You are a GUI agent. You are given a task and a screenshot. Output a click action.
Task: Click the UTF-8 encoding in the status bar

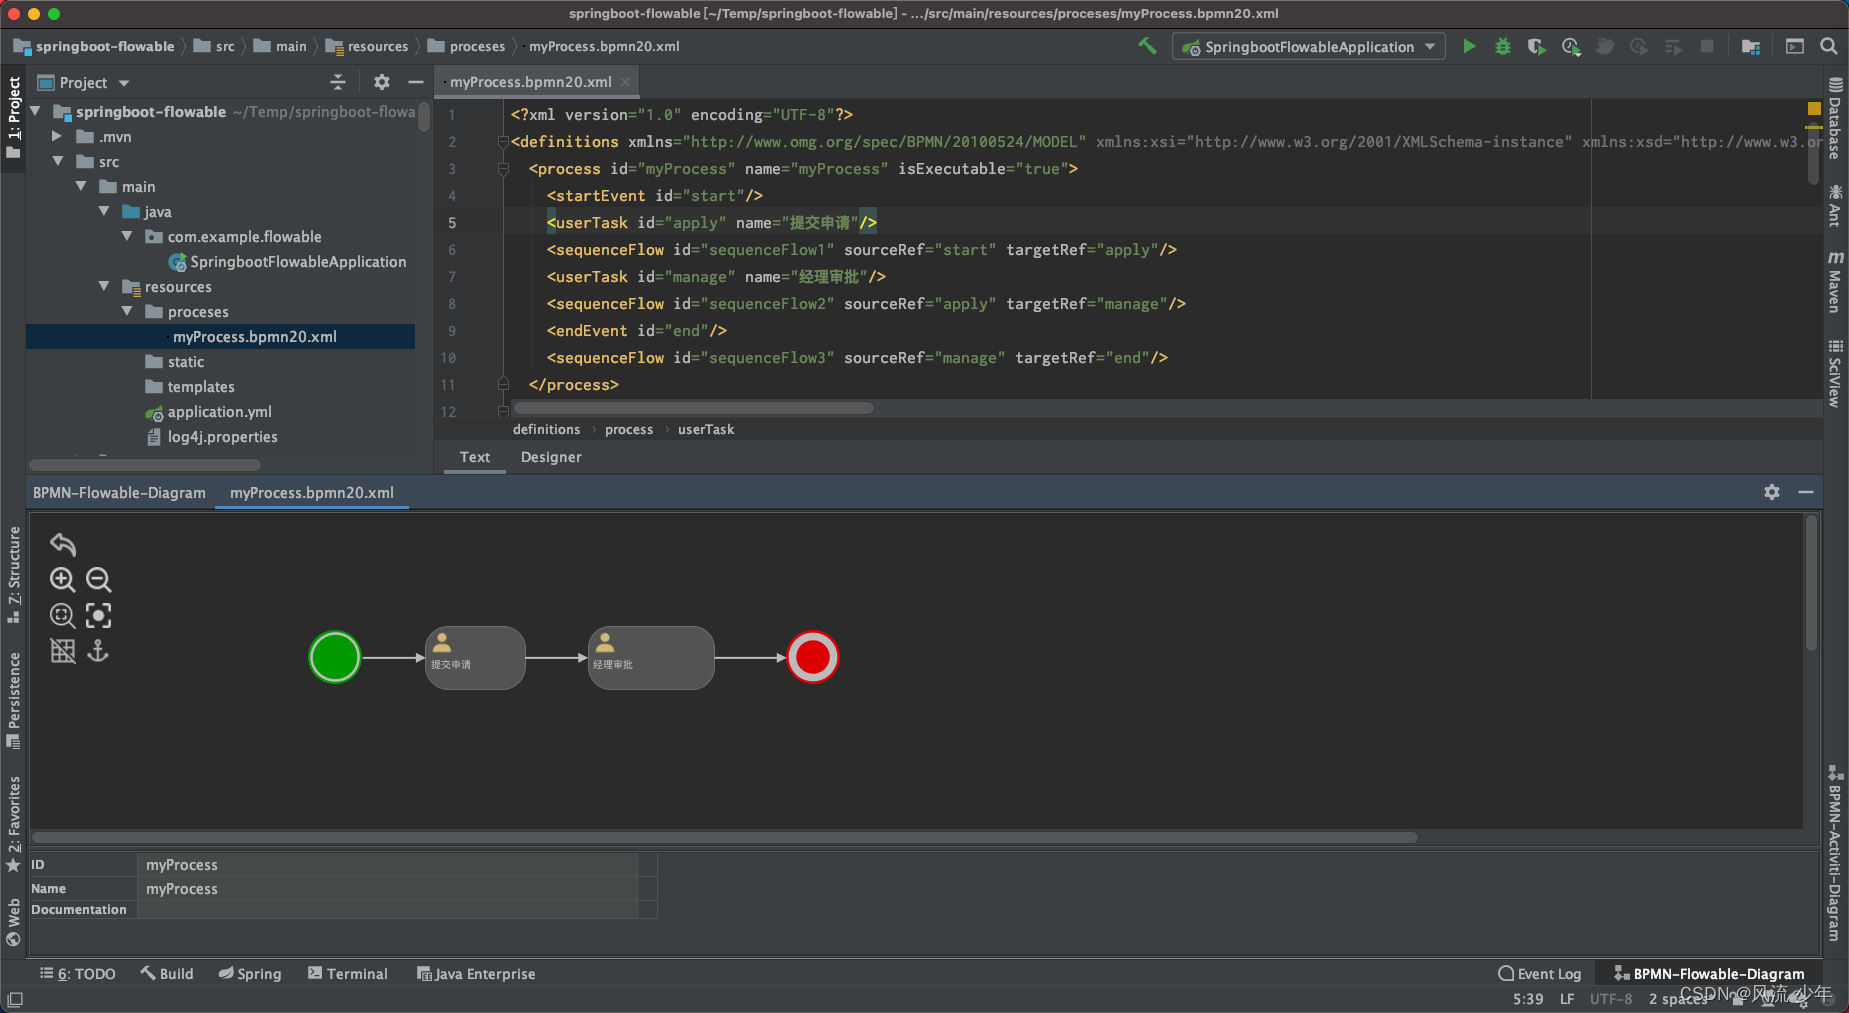coord(1611,999)
